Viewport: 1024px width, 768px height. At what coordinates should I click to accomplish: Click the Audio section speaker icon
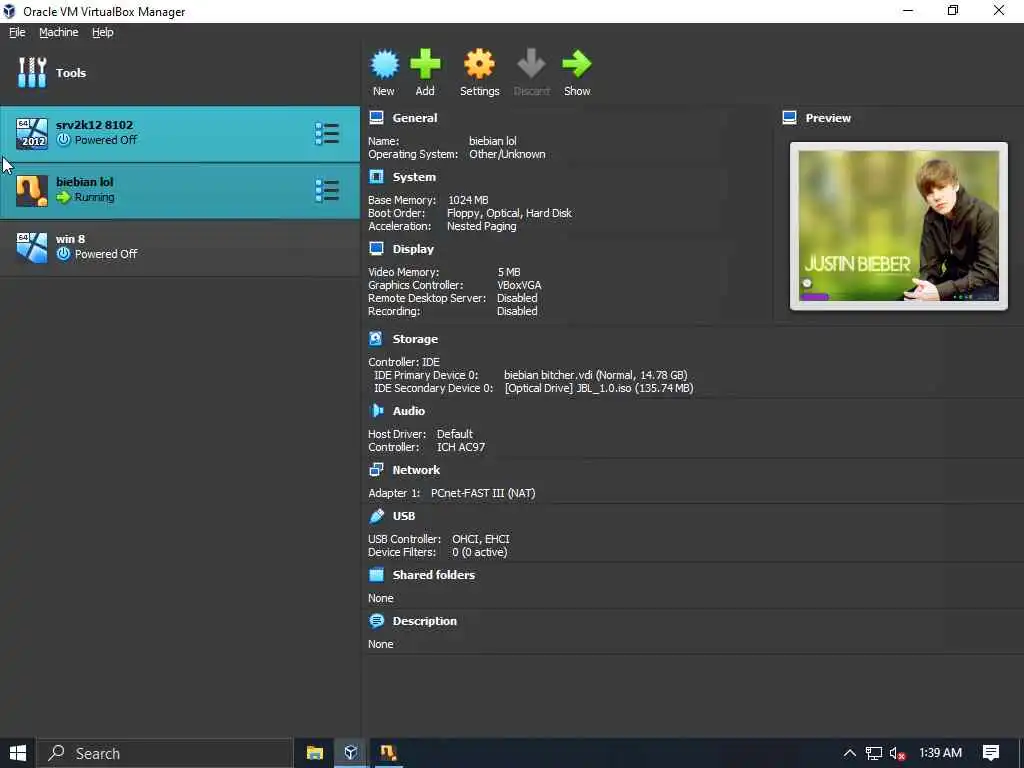click(x=376, y=411)
